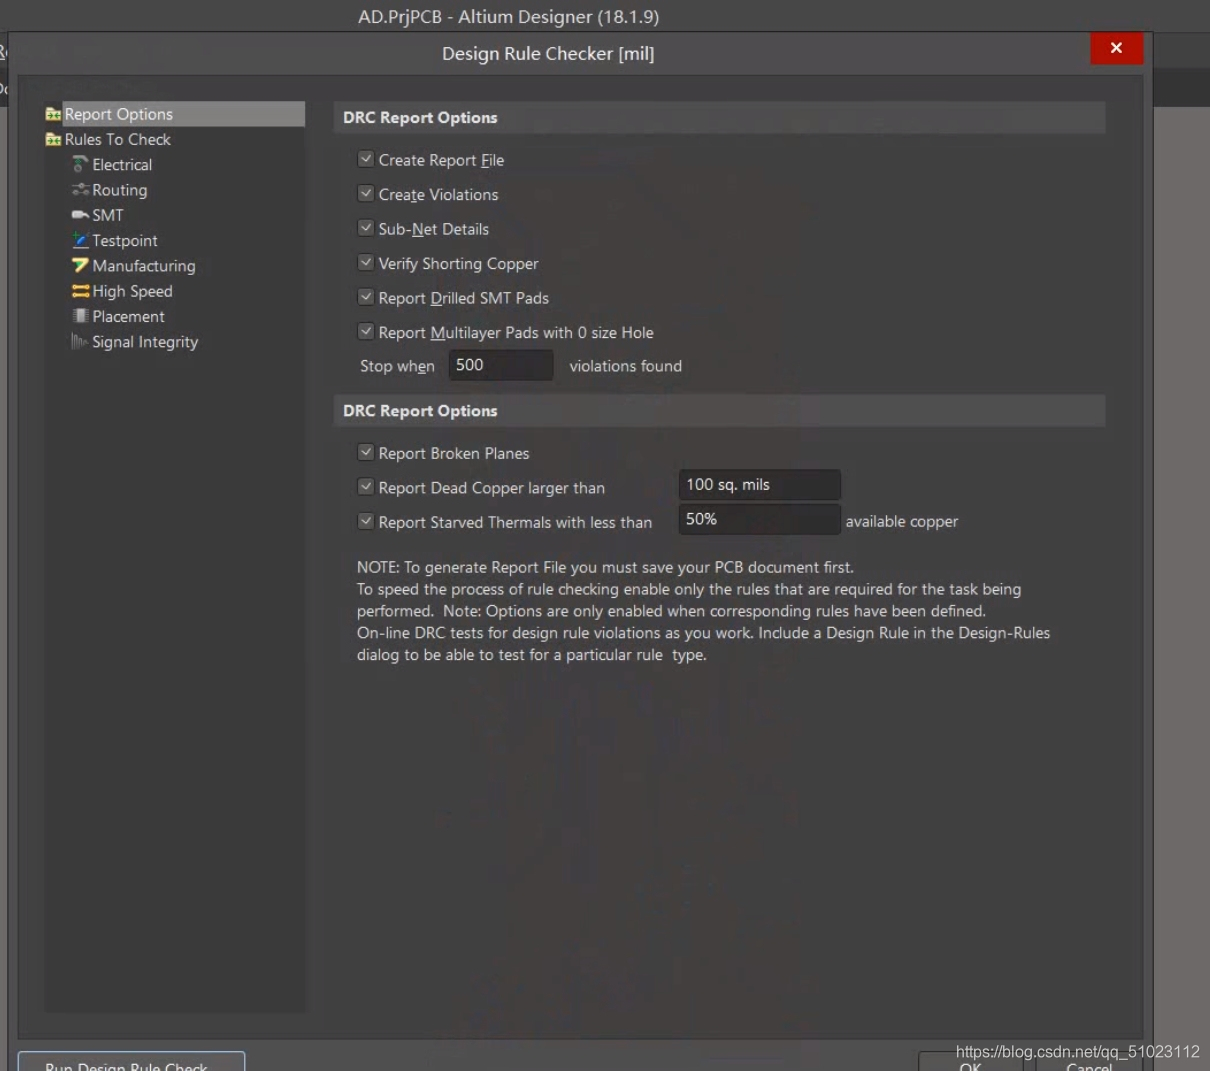
Task: Click the Manufacturing rules icon
Action: coord(80,265)
